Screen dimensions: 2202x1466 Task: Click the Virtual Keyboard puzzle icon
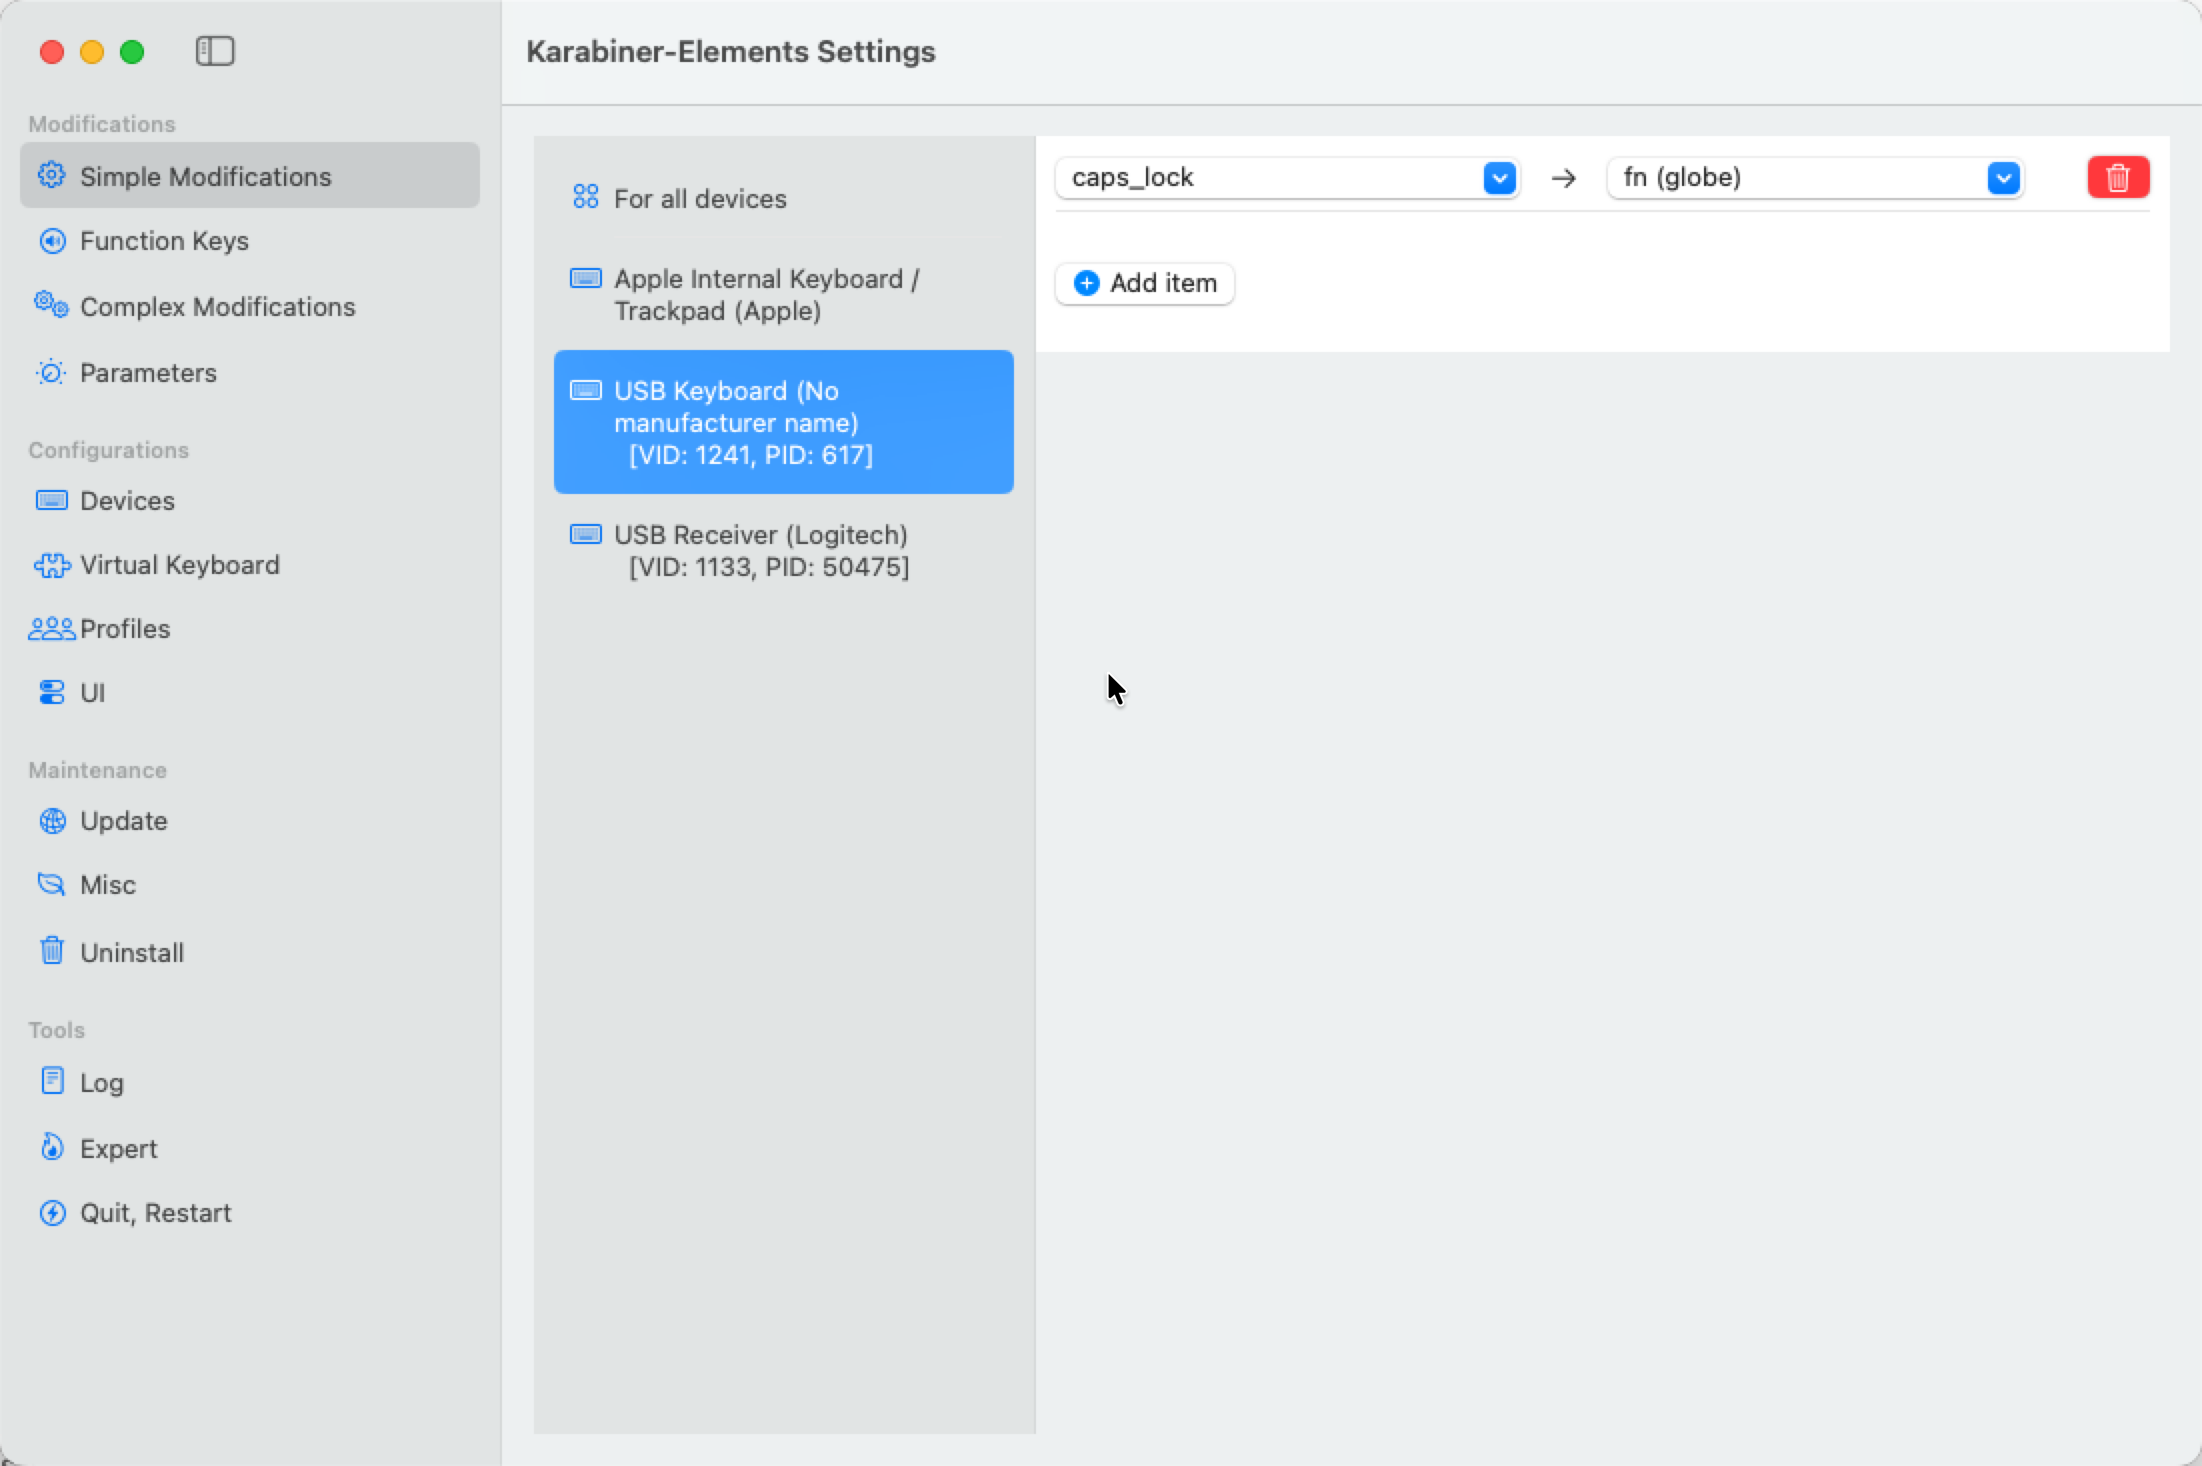coord(52,565)
